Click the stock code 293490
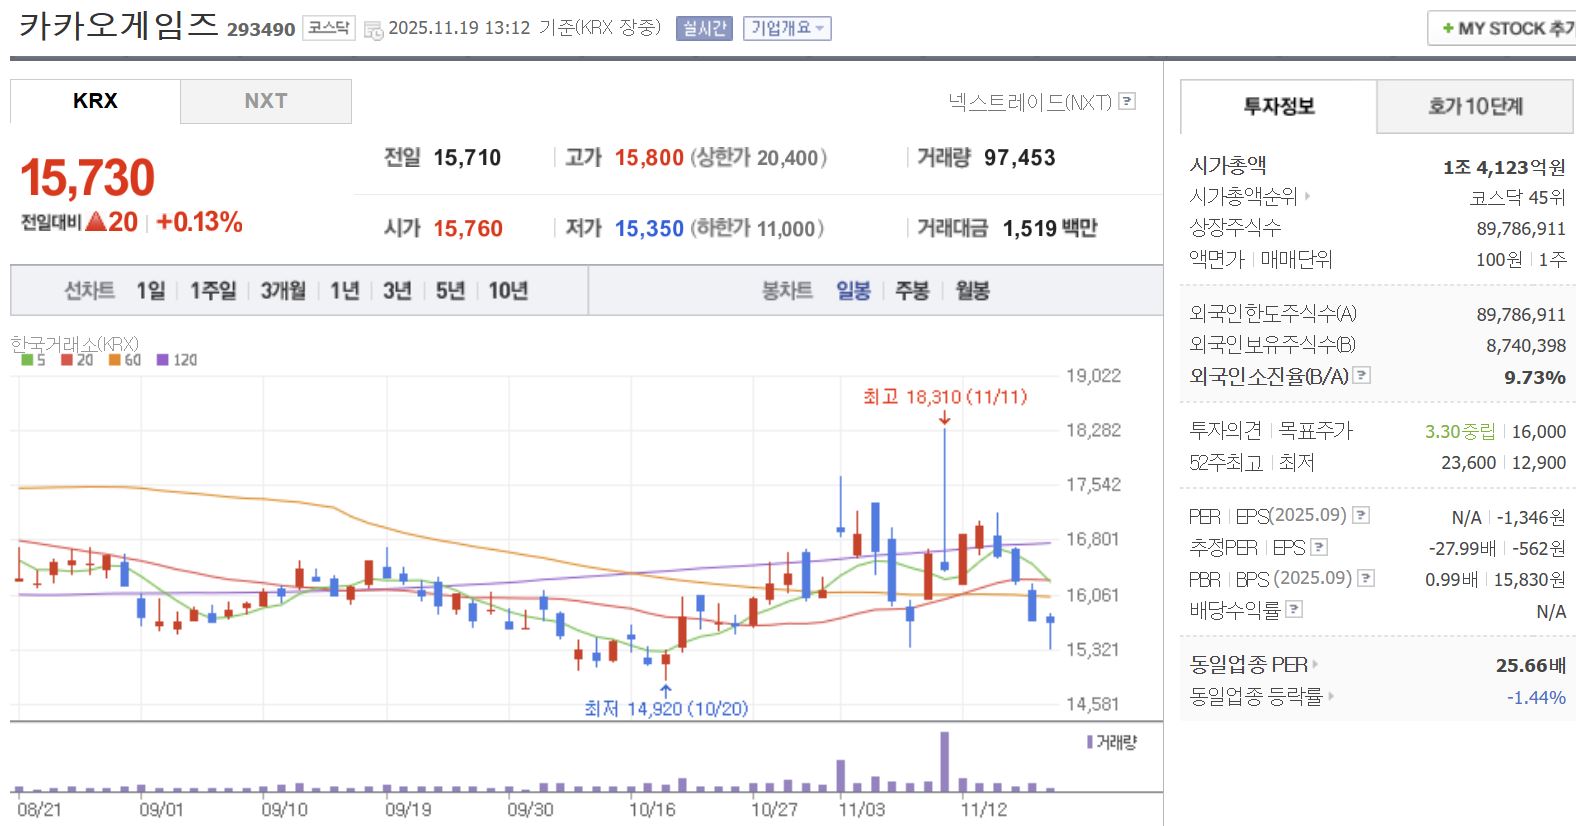 [x=261, y=30]
